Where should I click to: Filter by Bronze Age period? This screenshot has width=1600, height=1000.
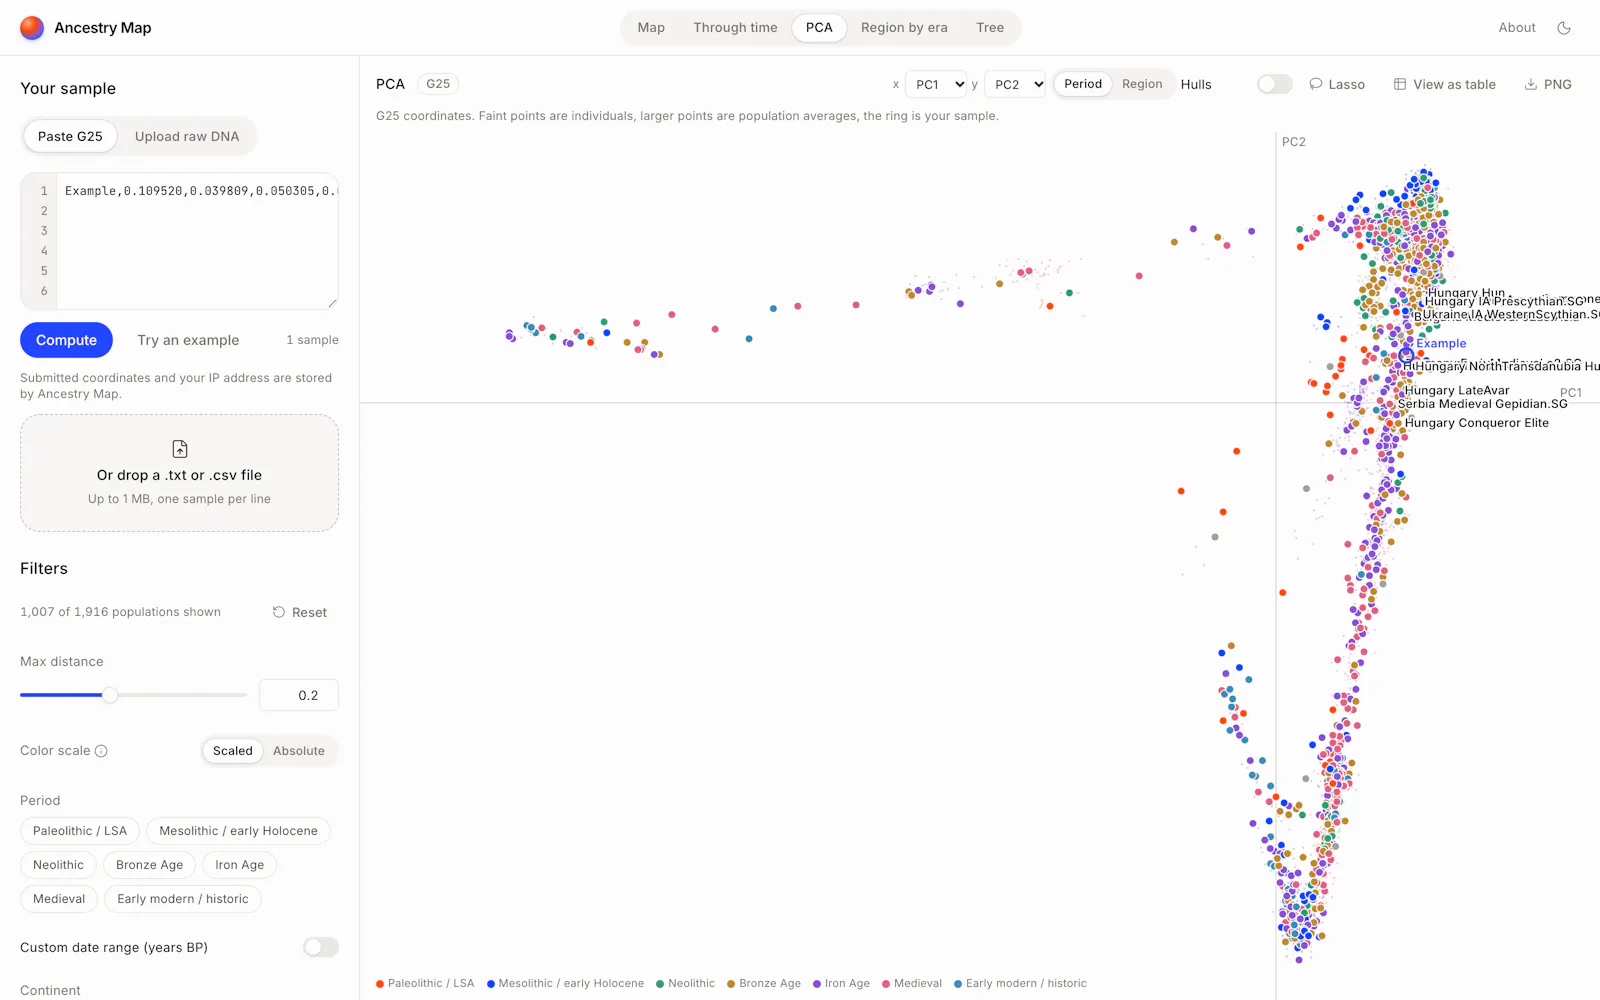(x=150, y=865)
